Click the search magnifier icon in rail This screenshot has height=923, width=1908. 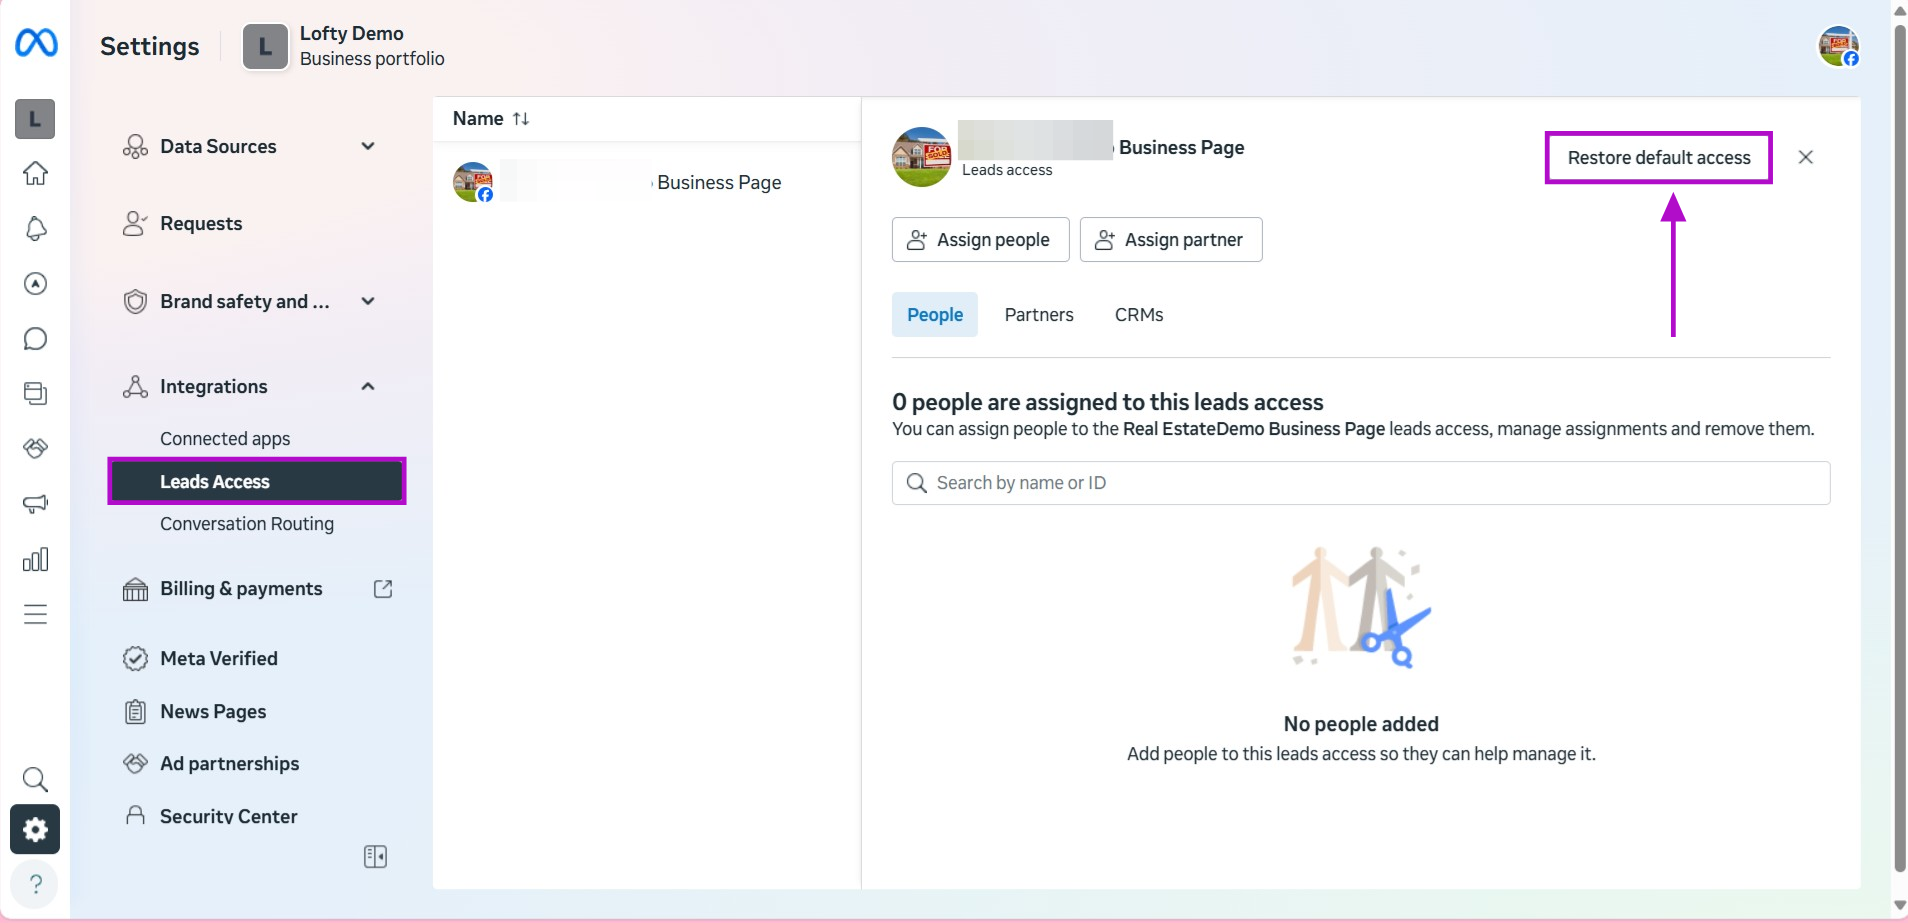point(35,779)
